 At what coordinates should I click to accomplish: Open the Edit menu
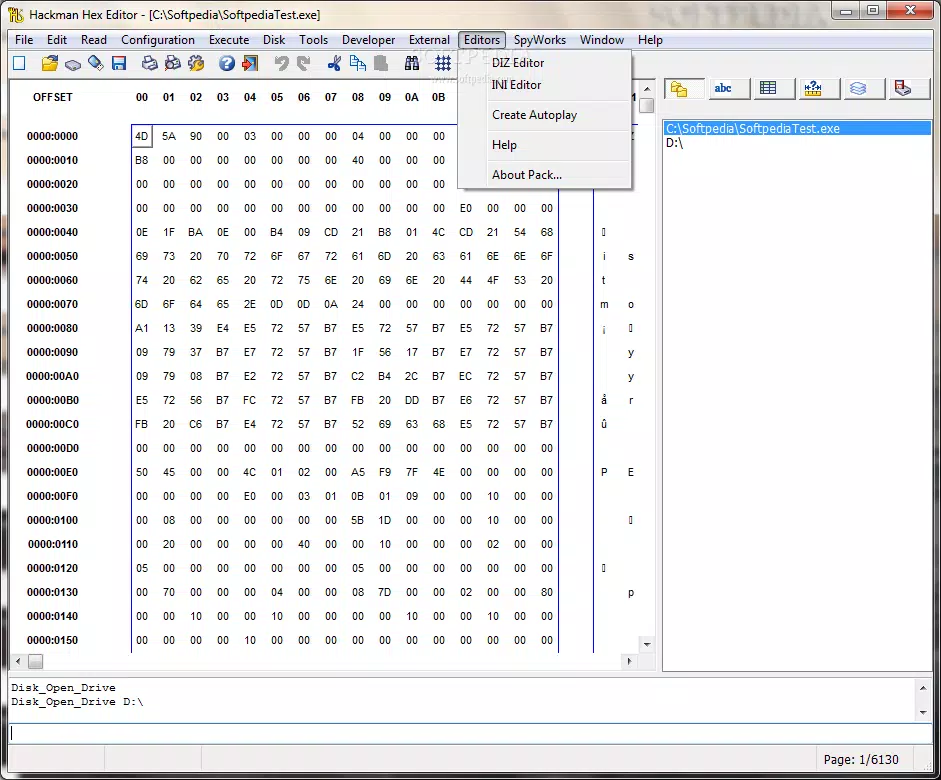pos(57,40)
